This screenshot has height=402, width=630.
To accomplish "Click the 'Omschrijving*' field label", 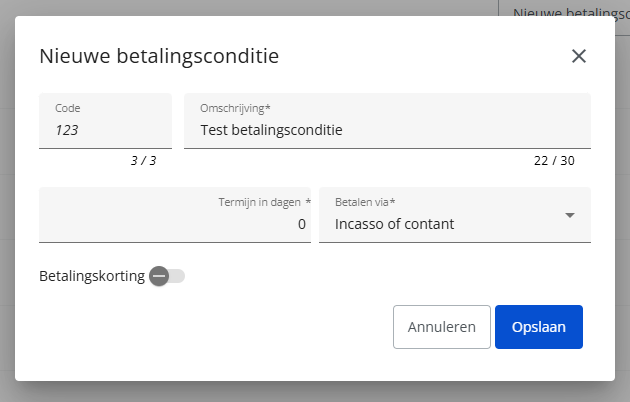I will point(235,108).
